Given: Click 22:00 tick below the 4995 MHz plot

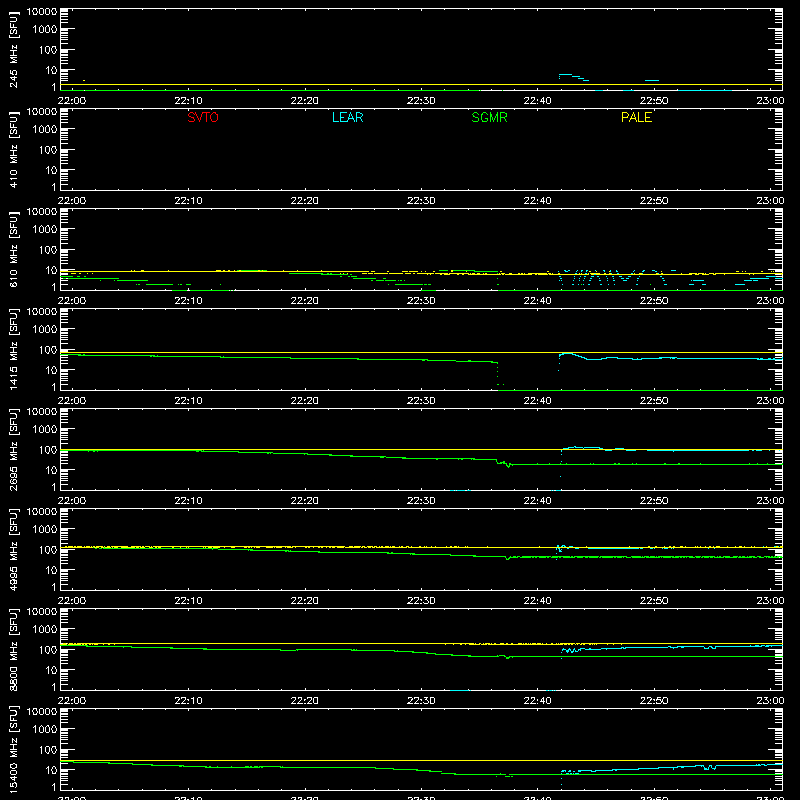Looking at the screenshot, I should tap(72, 601).
